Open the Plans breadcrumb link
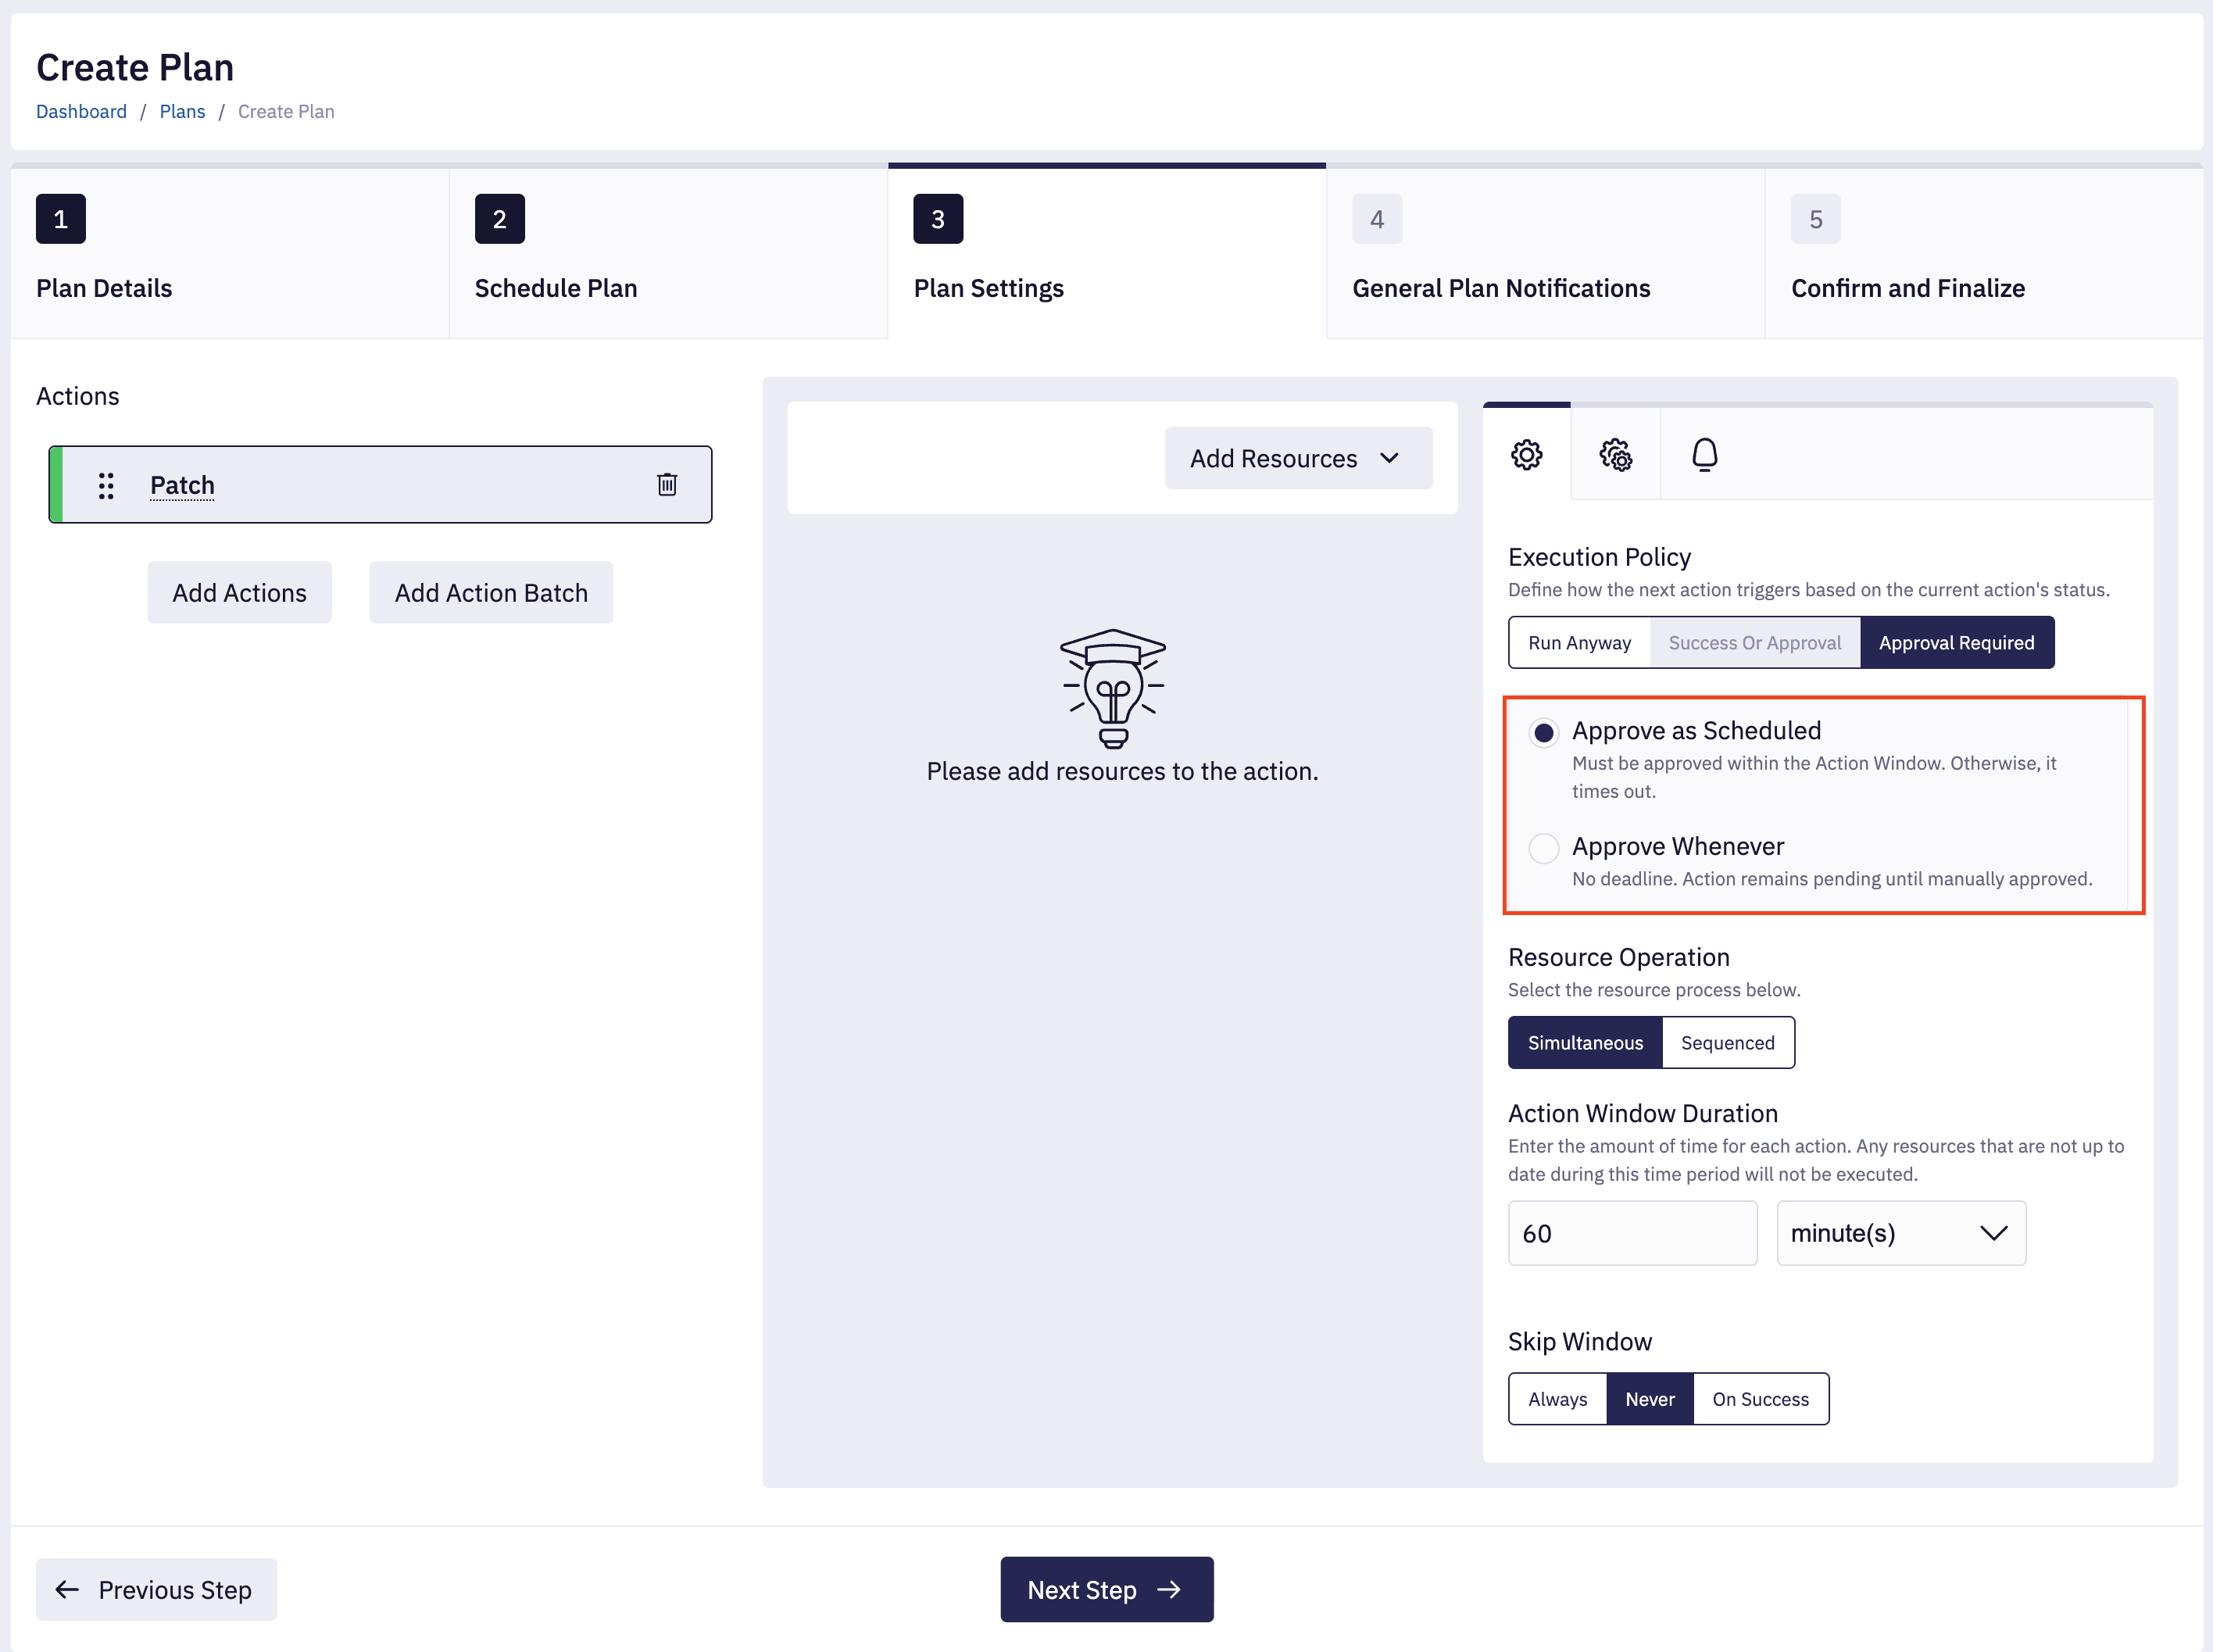The width and height of the screenshot is (2213, 1652). point(182,112)
